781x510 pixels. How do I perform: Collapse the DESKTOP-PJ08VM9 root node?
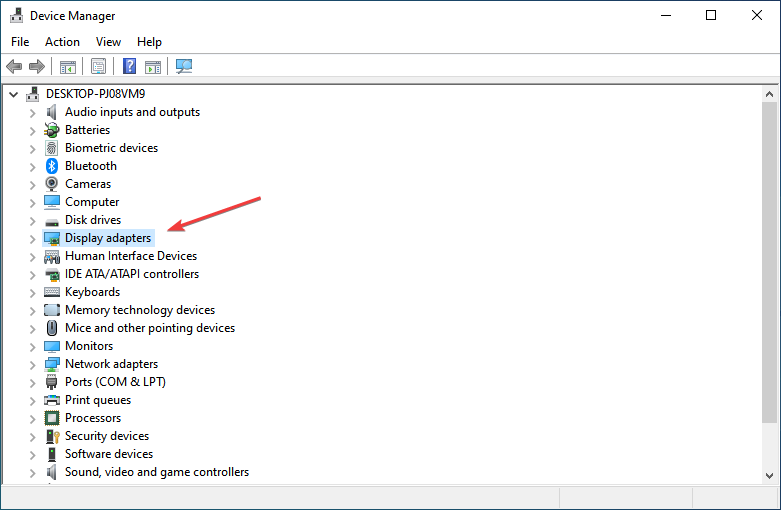[x=13, y=94]
